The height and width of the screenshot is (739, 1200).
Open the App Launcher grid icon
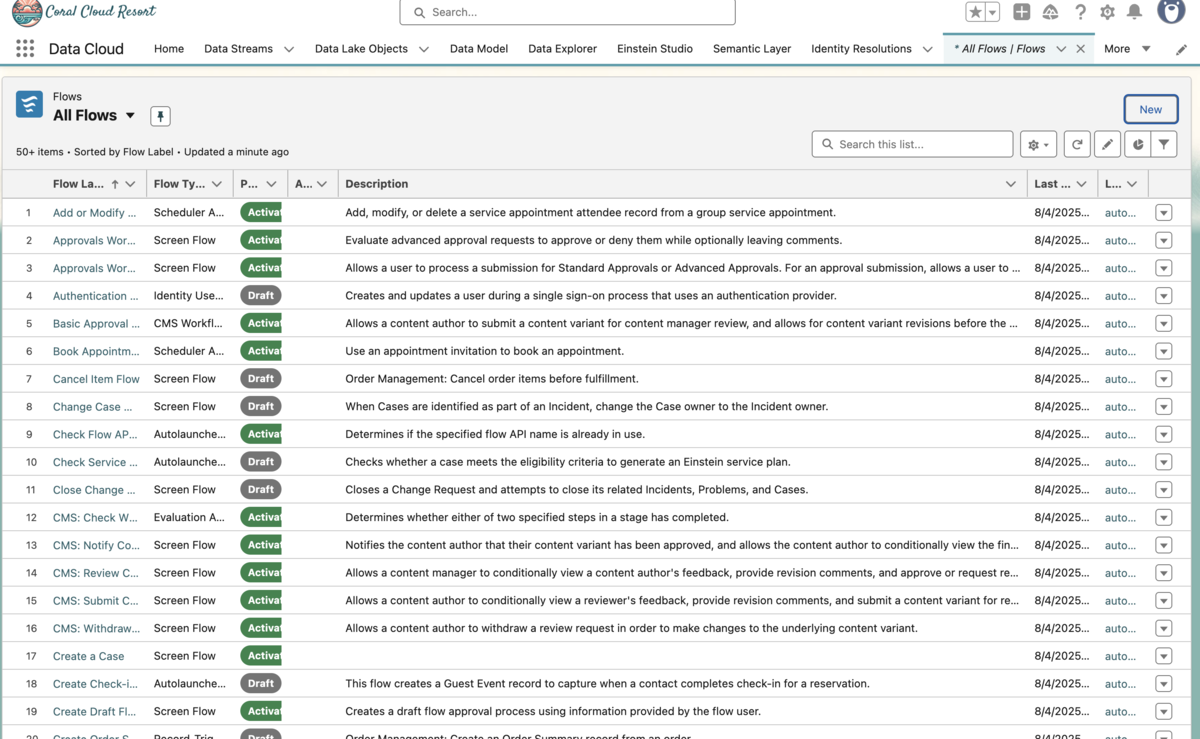(x=25, y=48)
